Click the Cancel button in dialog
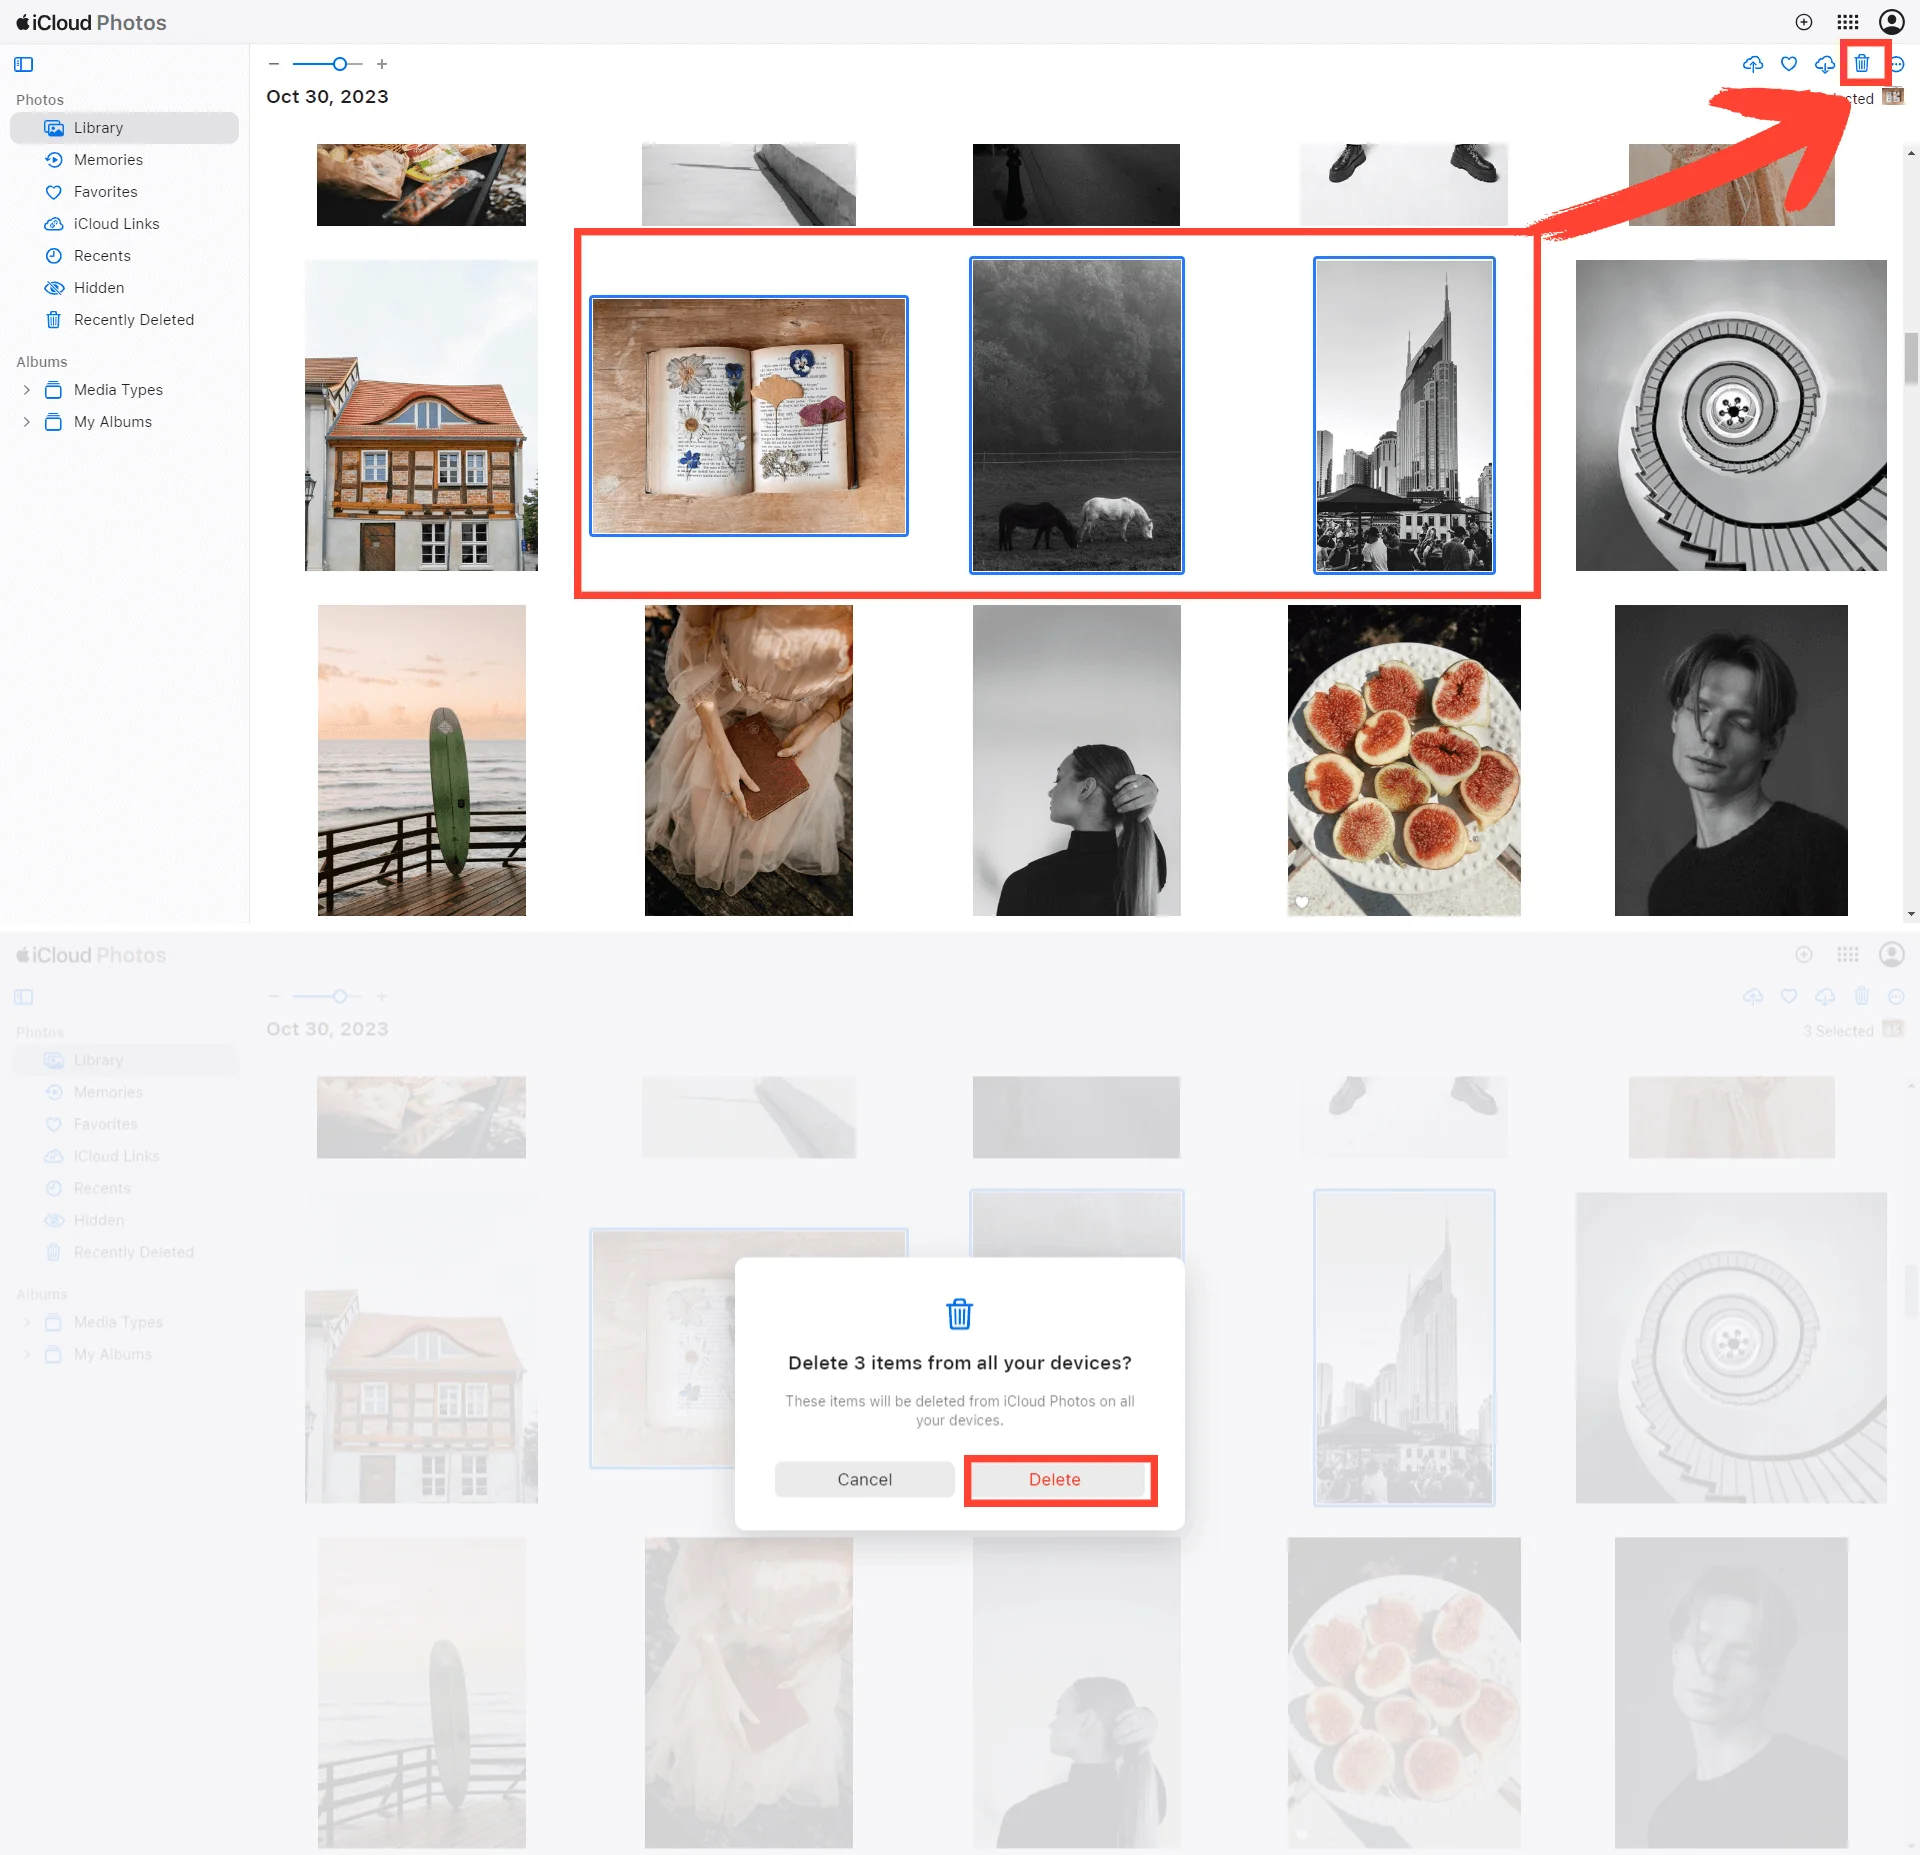Image resolution: width=1920 pixels, height=1855 pixels. (862, 1478)
